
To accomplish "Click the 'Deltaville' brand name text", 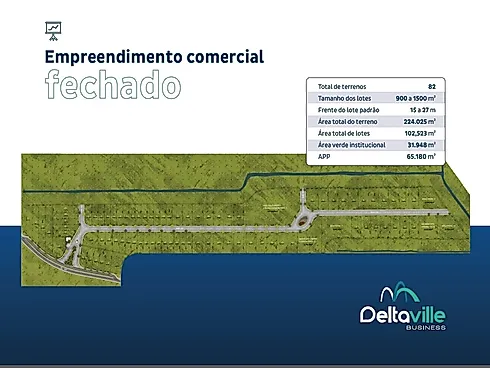I will 402,315.
